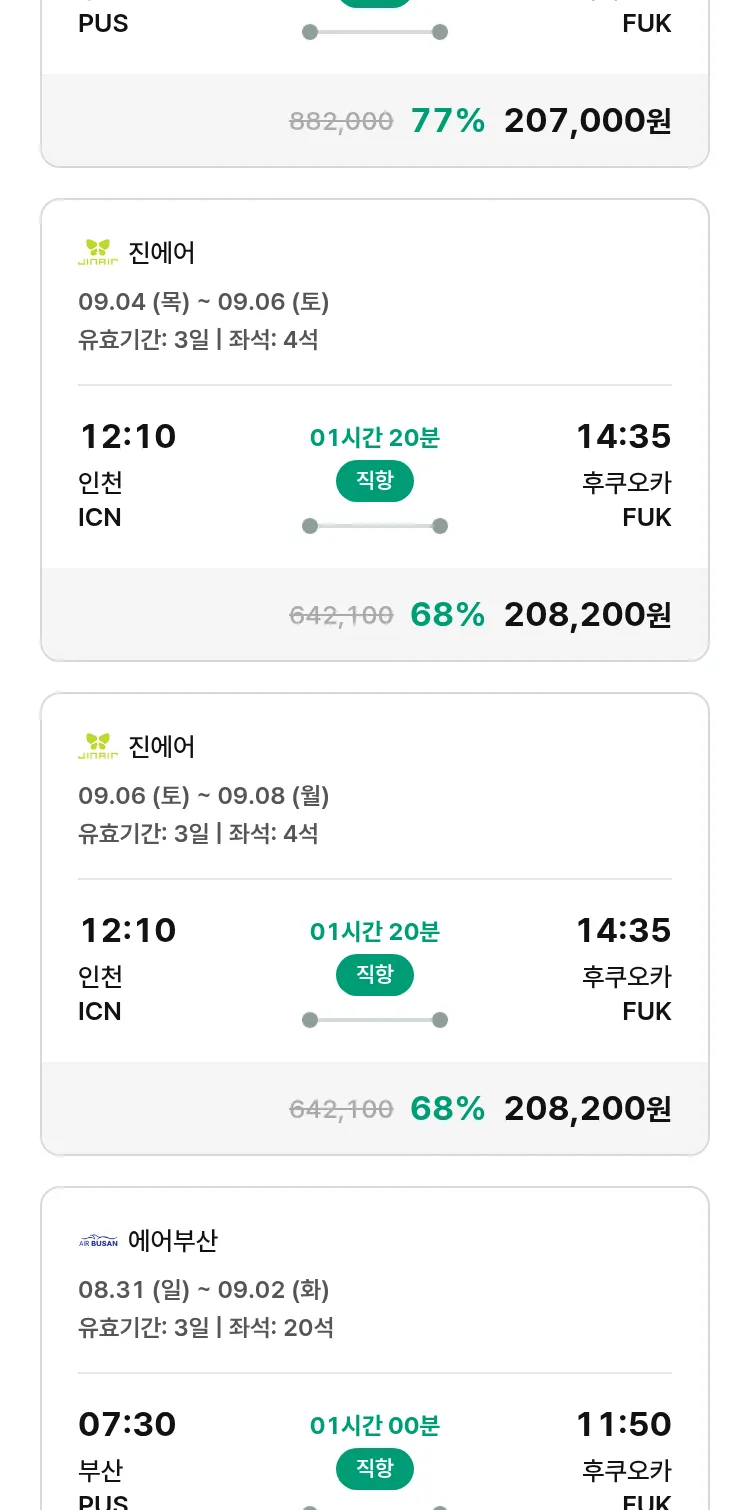Open the 08.31 (일) ~ 09.02 (화) date range

204,1290
